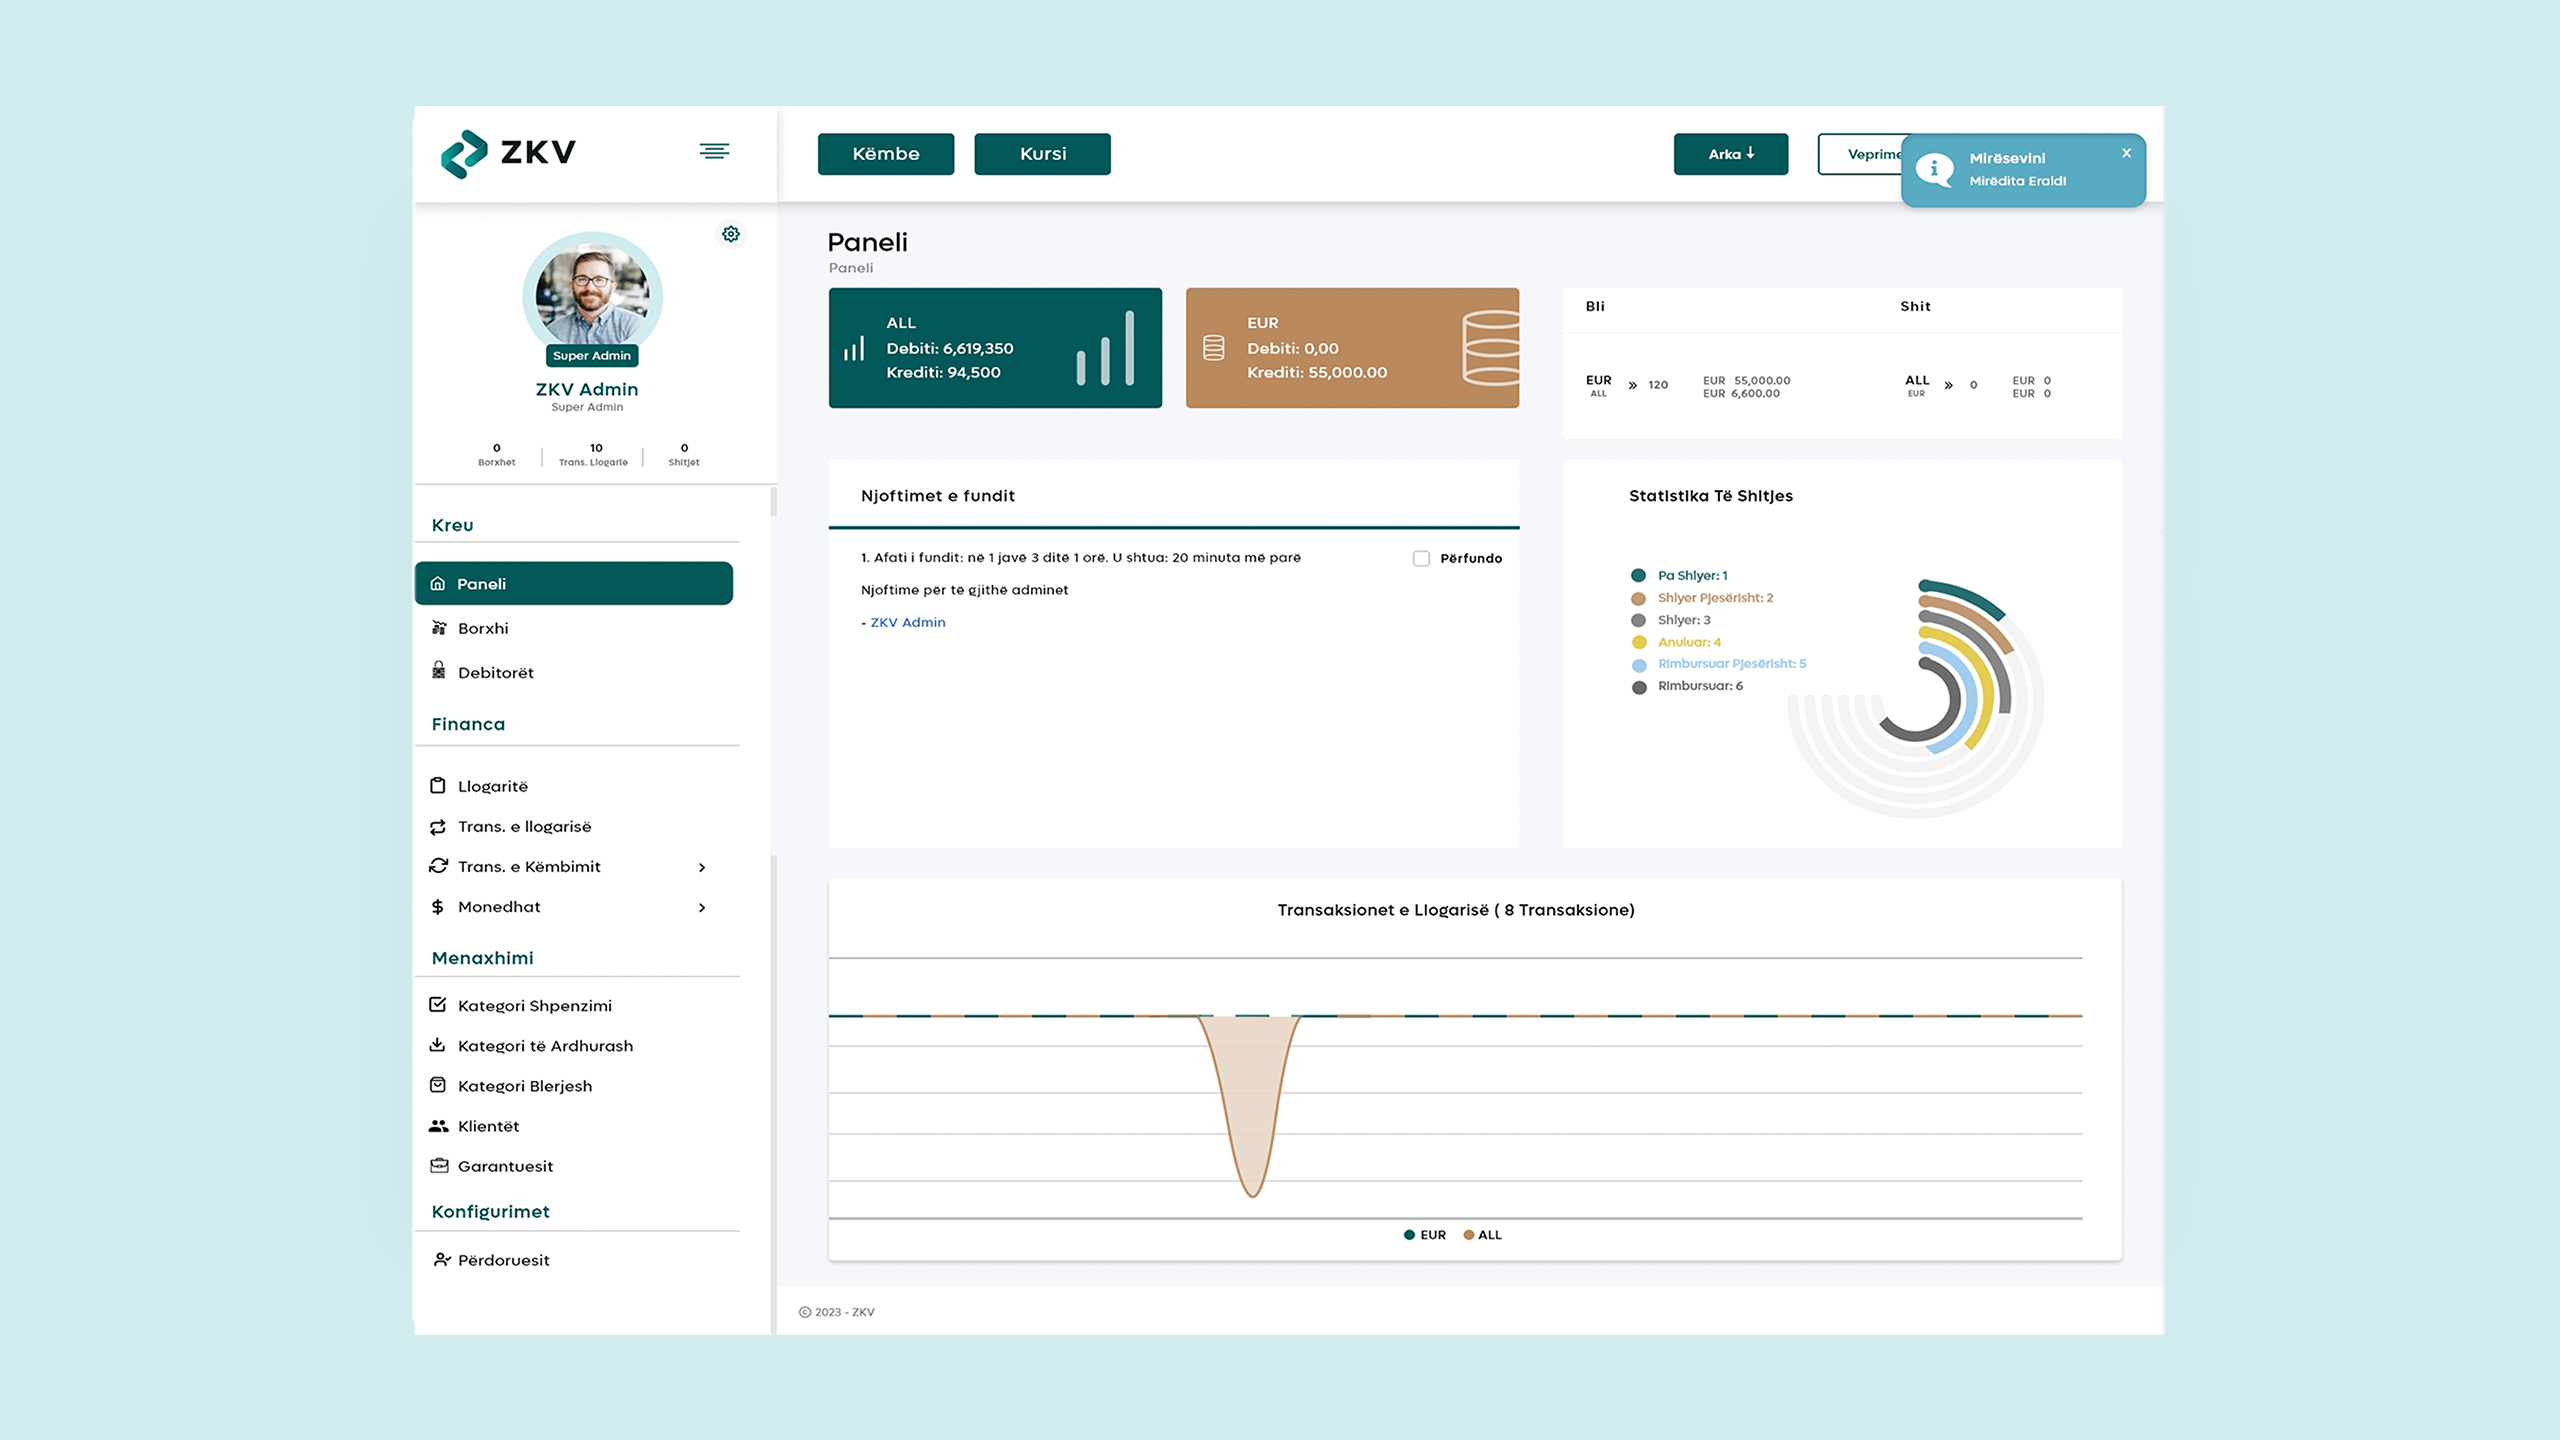Image resolution: width=2560 pixels, height=1440 pixels.
Task: Check the Përfundo checkbox
Action: click(x=1421, y=558)
